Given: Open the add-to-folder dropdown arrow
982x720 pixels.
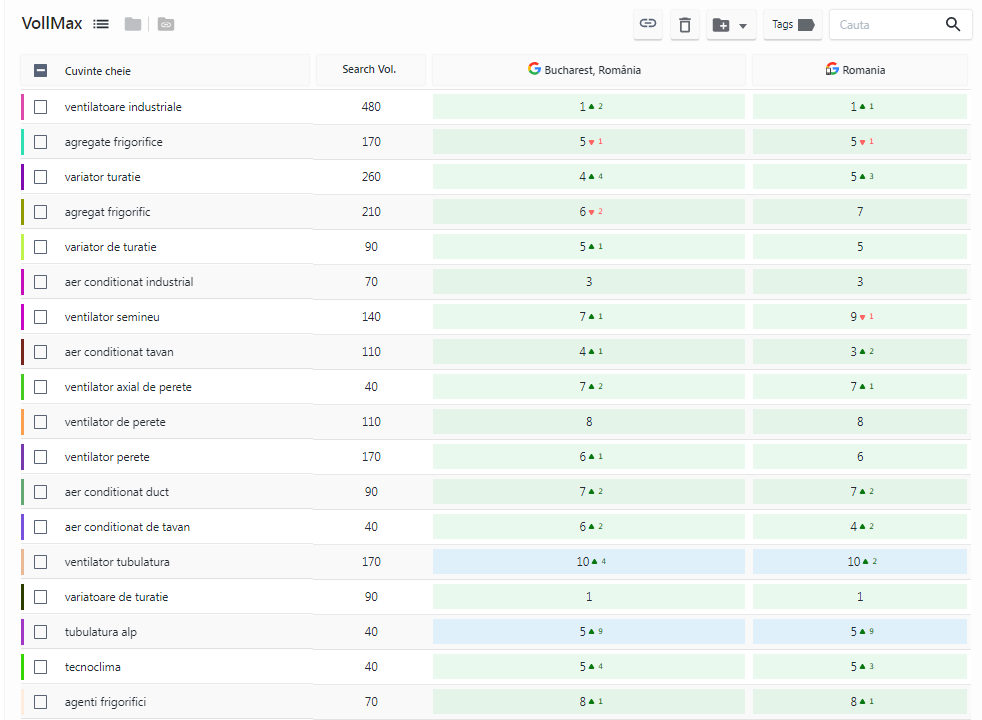Looking at the screenshot, I should (x=743, y=24).
